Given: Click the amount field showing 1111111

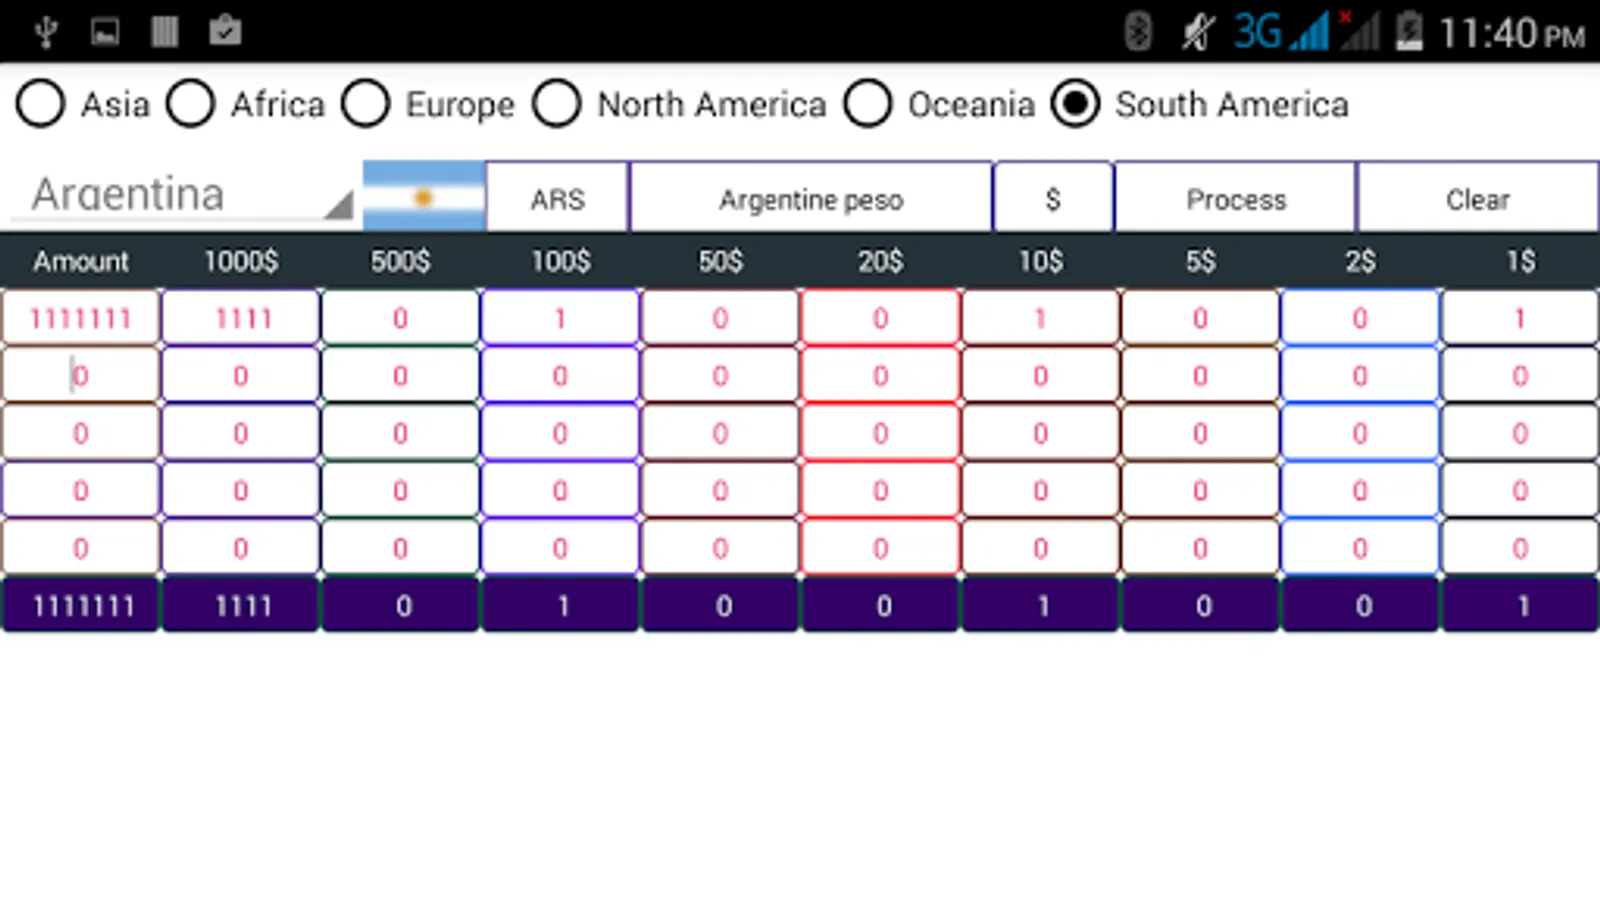Looking at the screenshot, I should tap(80, 318).
